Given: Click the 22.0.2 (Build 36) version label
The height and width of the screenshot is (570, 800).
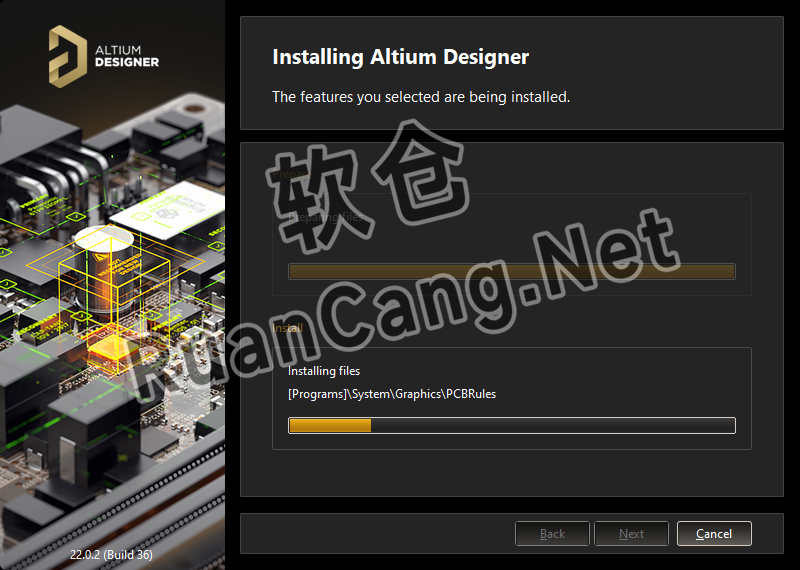Looking at the screenshot, I should (111, 554).
